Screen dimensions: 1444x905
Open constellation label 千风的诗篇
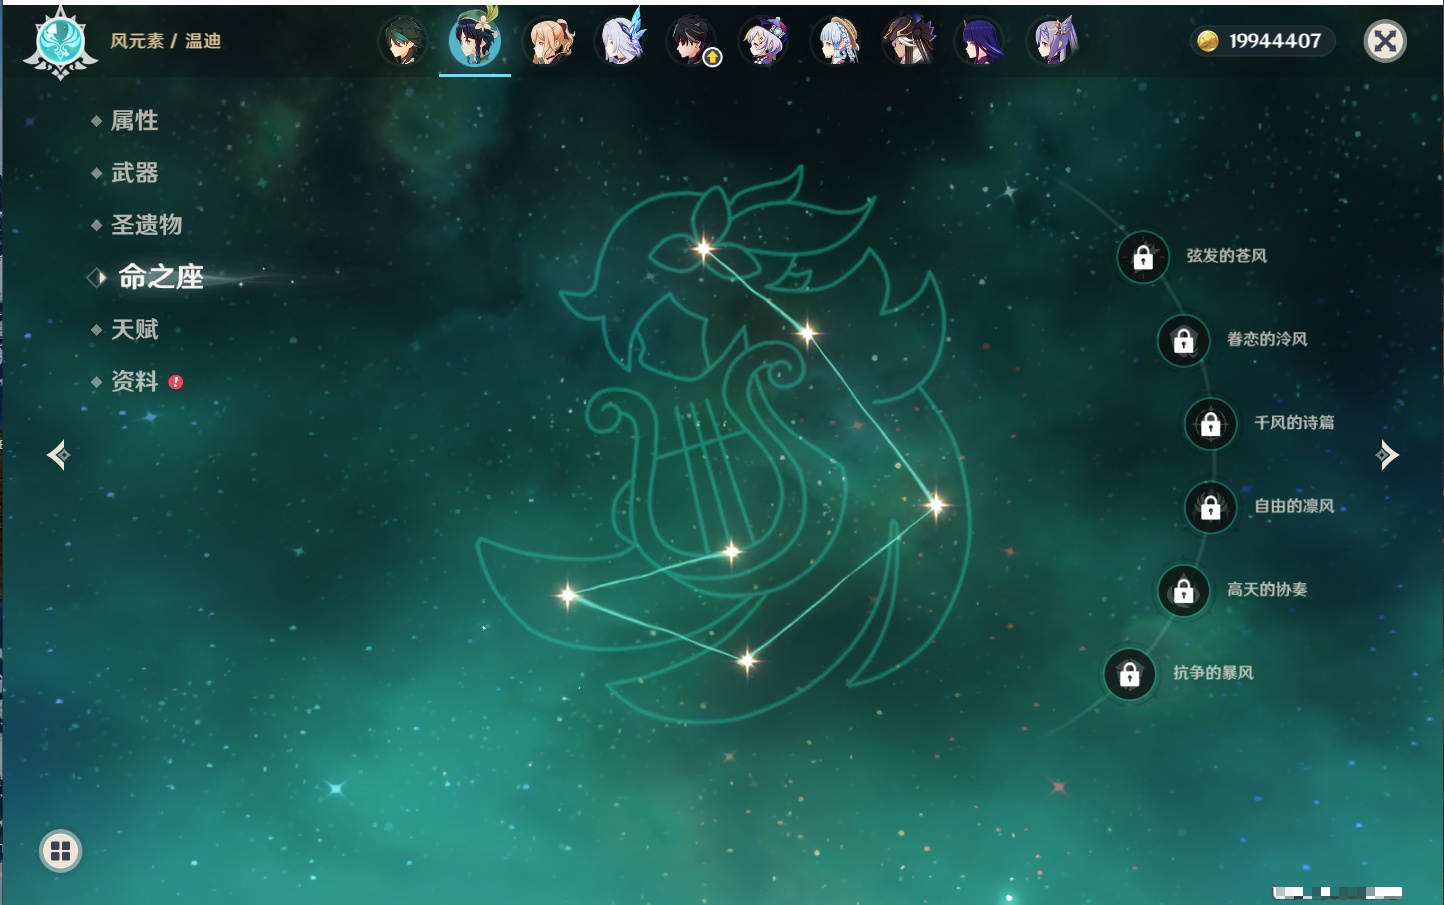pyautogui.click(x=1294, y=422)
